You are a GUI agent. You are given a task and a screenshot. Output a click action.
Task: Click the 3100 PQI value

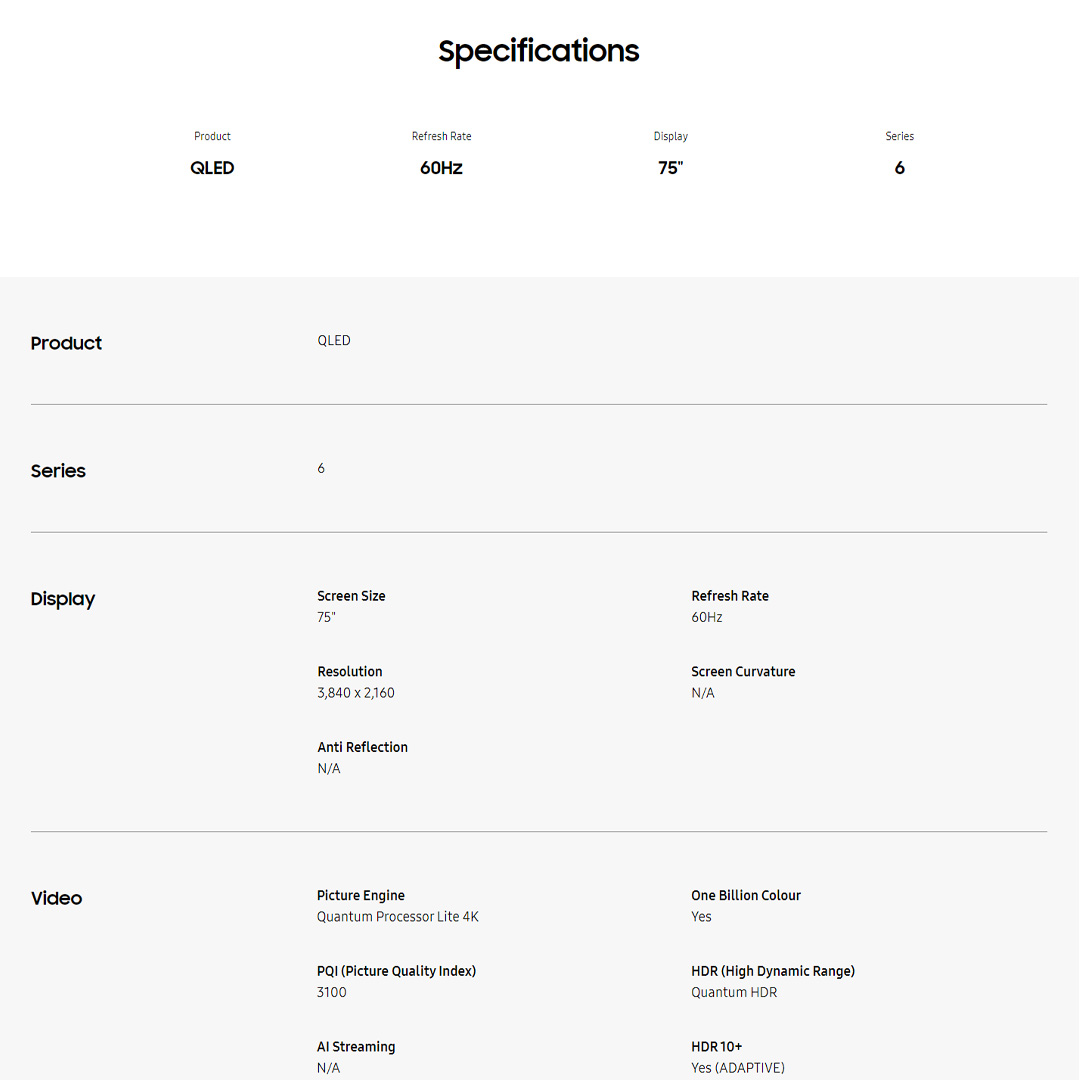[x=332, y=993]
